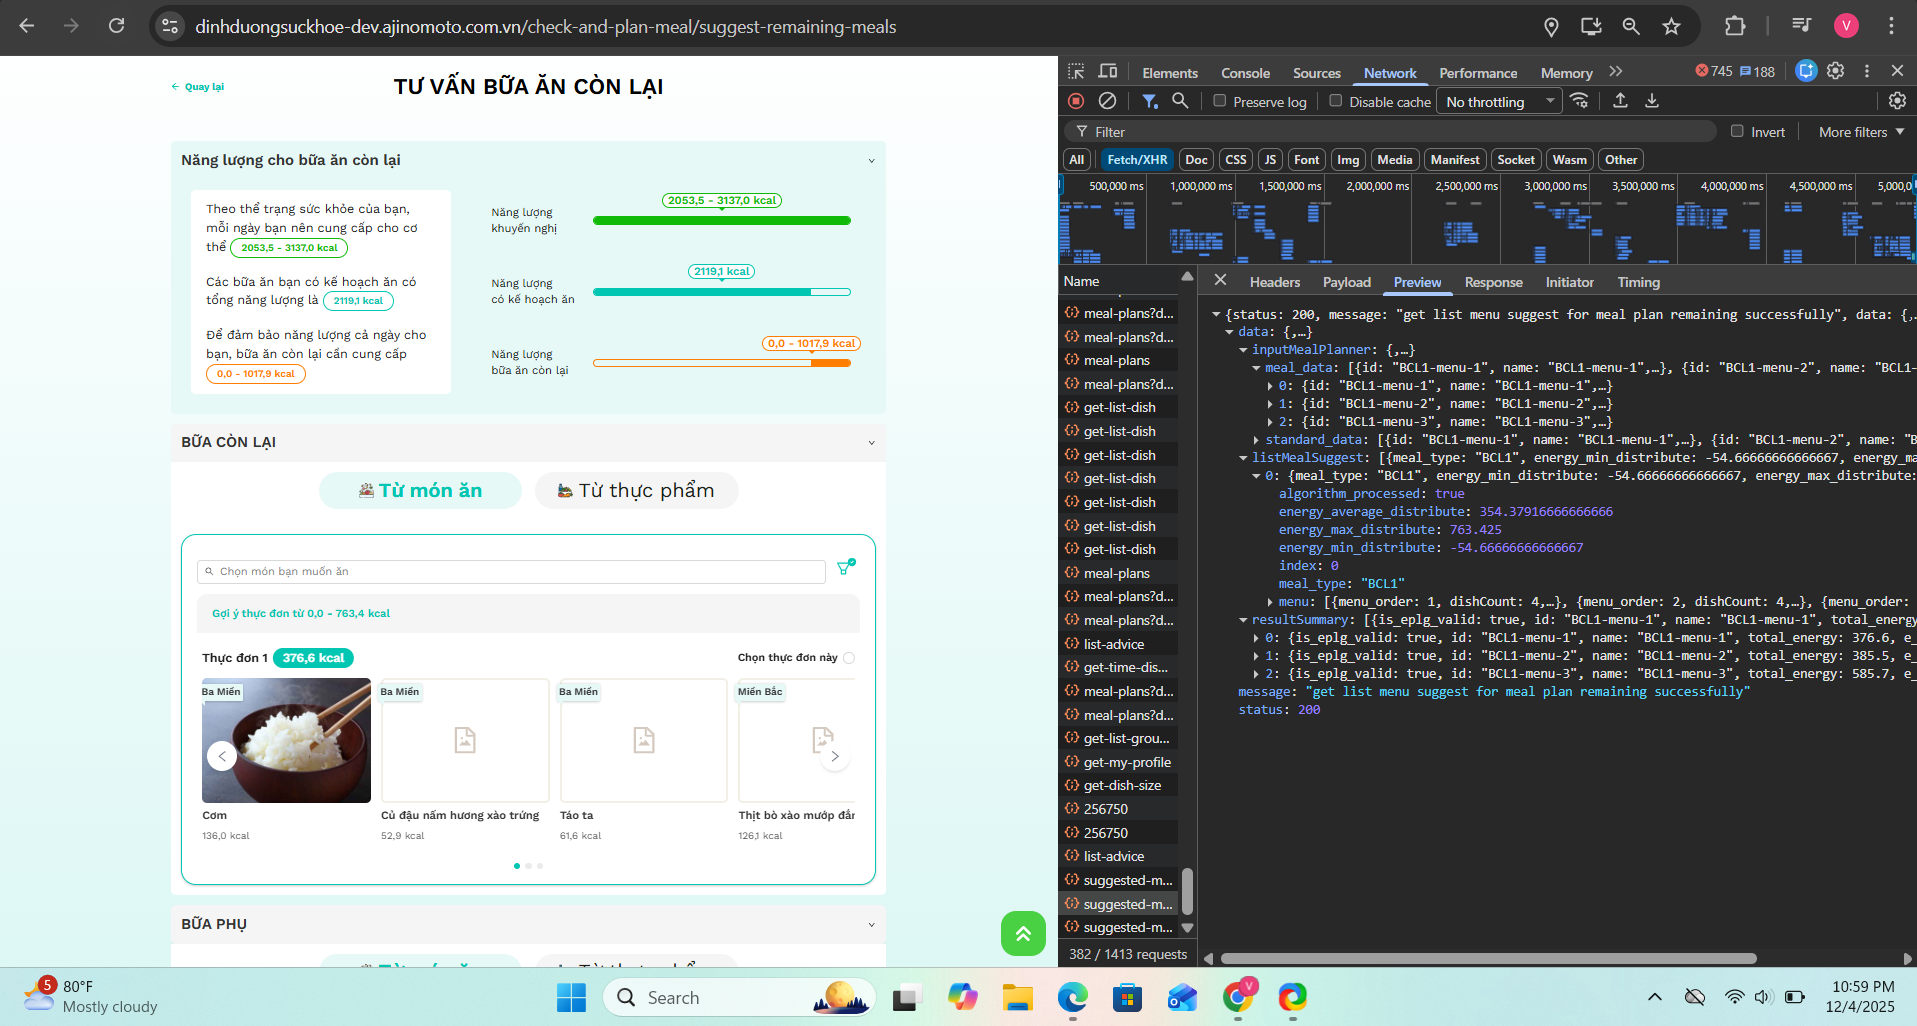Close the request details pane

click(1220, 281)
